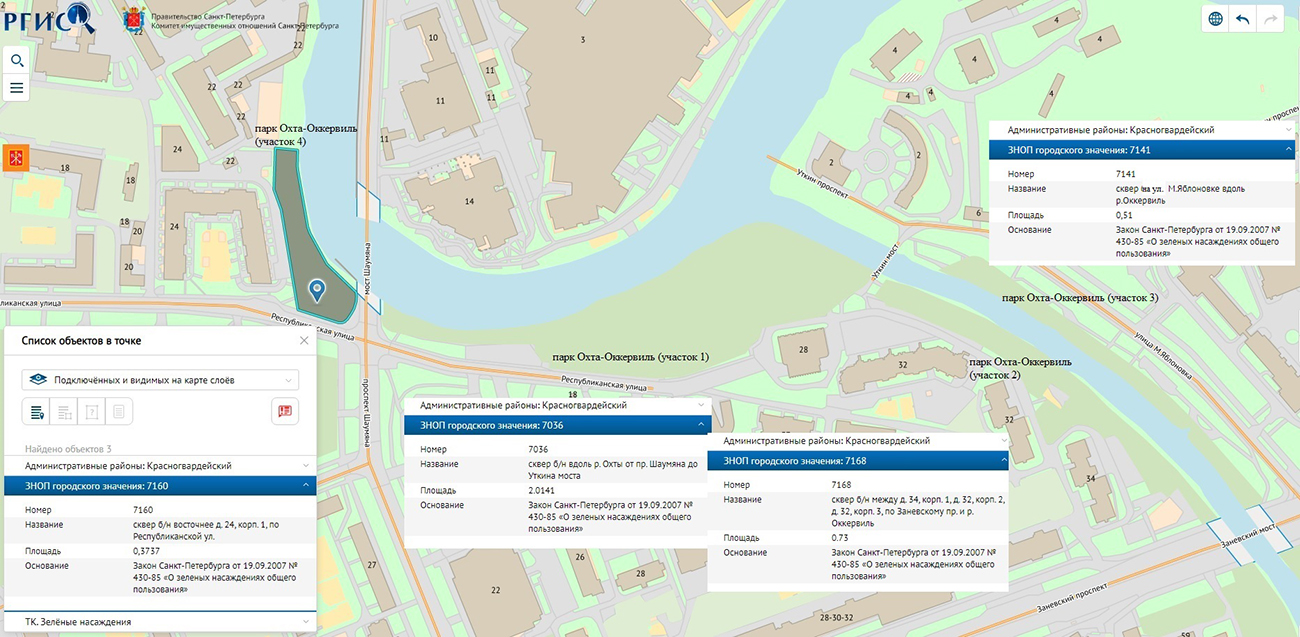Image resolution: width=1300 pixels, height=637 pixels.
Task: Click the парк Охта-Оккервиль (участок 2) label
Action: [1020, 368]
